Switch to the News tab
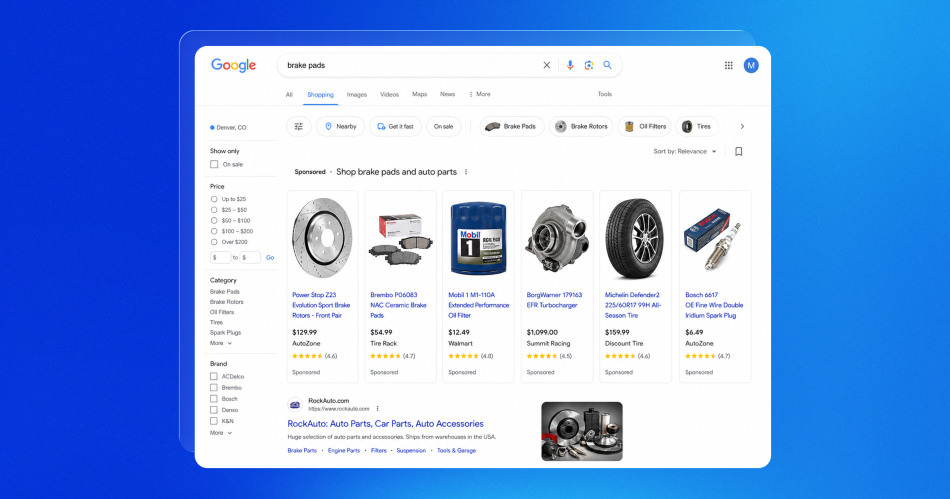 tap(447, 94)
